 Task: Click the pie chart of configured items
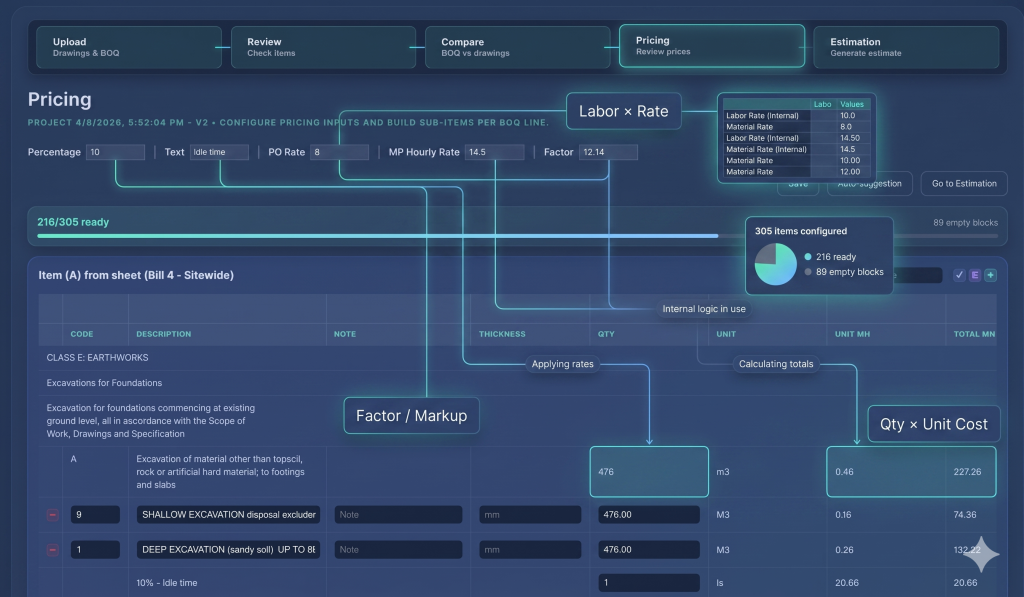[776, 264]
